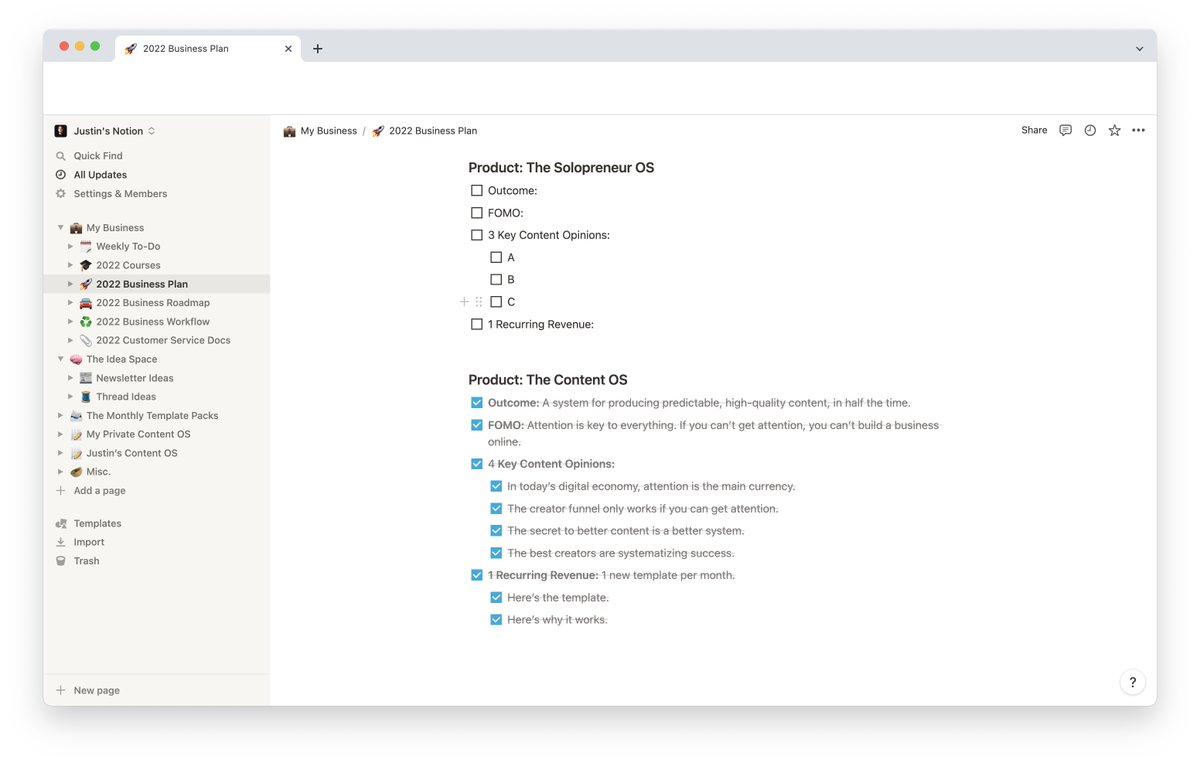
Task: Open Justin's Notion workspace switcher
Action: (105, 131)
